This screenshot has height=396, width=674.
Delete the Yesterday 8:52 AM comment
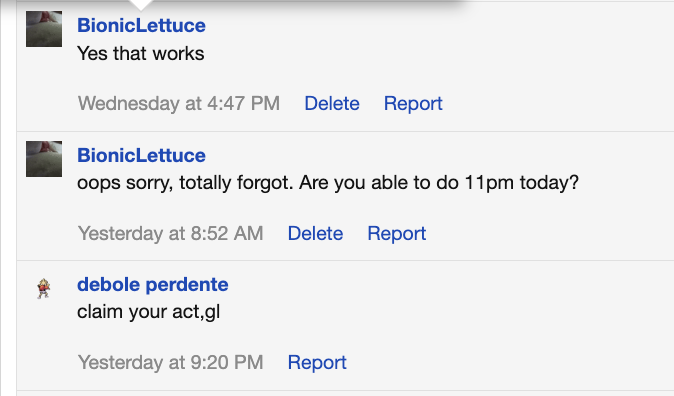[316, 233]
